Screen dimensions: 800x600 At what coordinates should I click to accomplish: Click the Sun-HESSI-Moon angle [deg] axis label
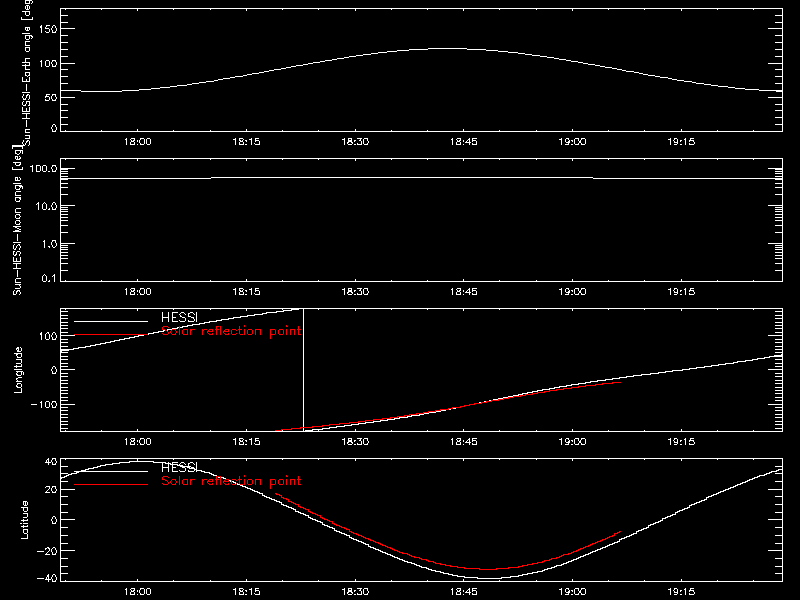point(17,220)
